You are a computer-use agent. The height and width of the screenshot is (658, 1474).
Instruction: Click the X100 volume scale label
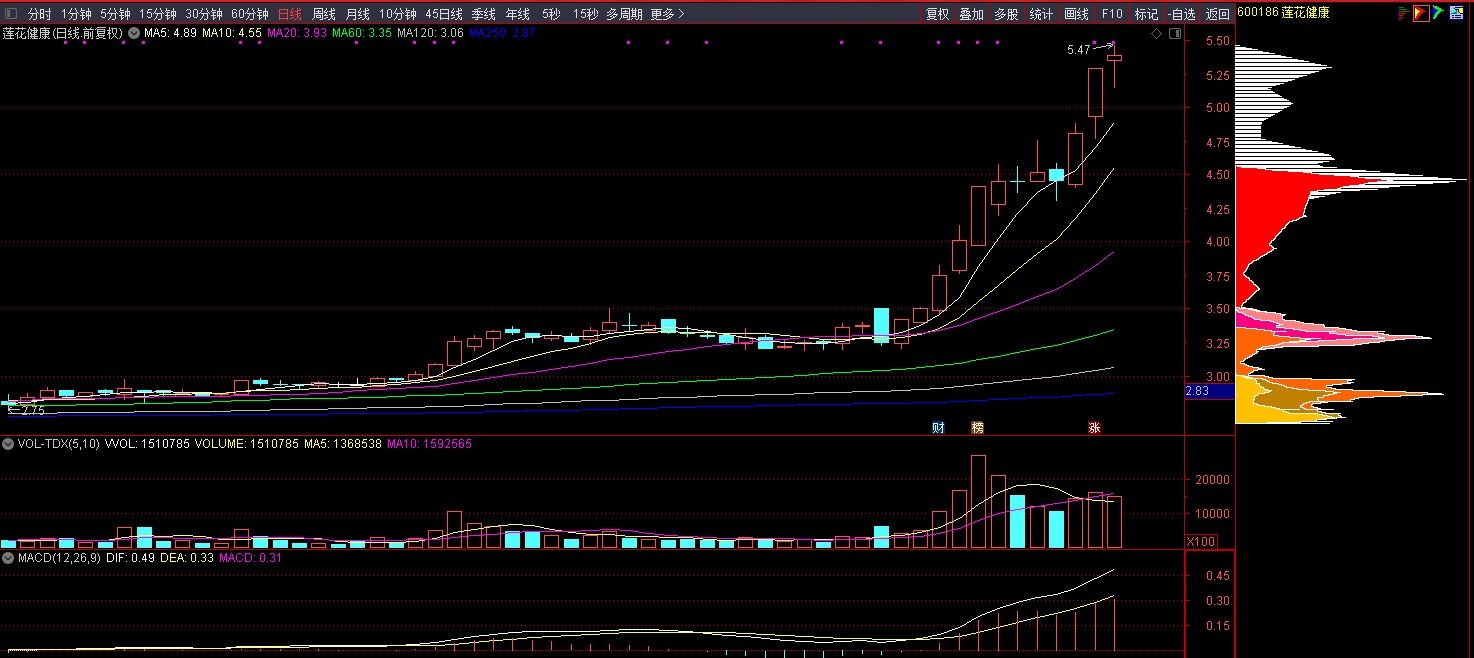coord(1200,541)
